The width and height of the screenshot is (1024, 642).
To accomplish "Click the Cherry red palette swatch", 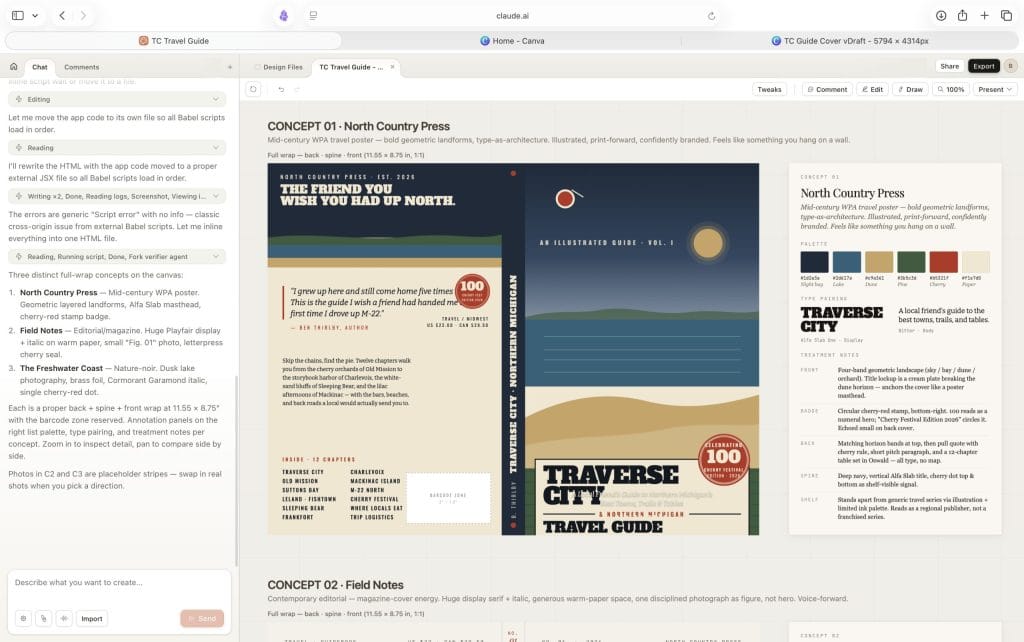I will [x=943, y=262].
